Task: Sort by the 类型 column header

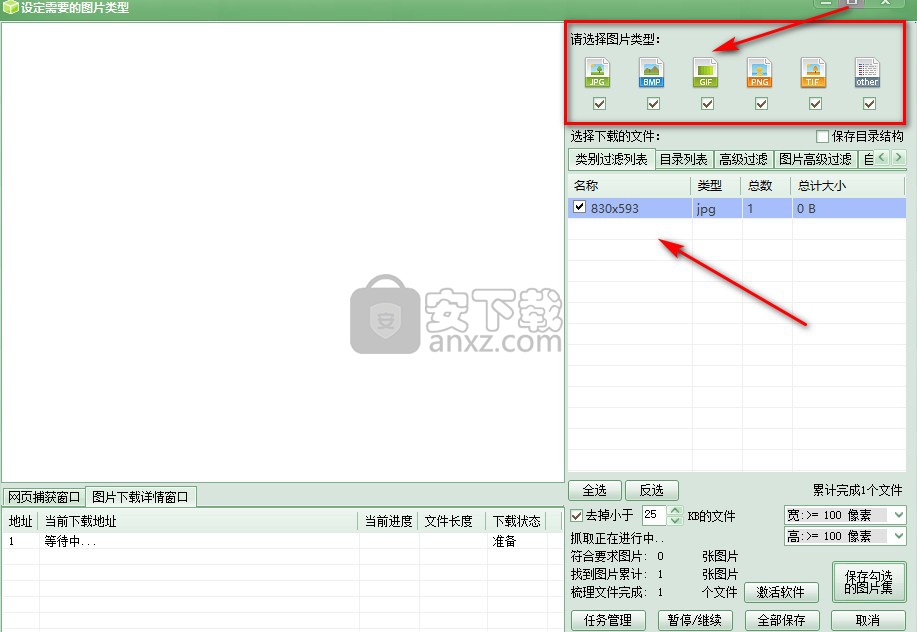Action: 716,186
